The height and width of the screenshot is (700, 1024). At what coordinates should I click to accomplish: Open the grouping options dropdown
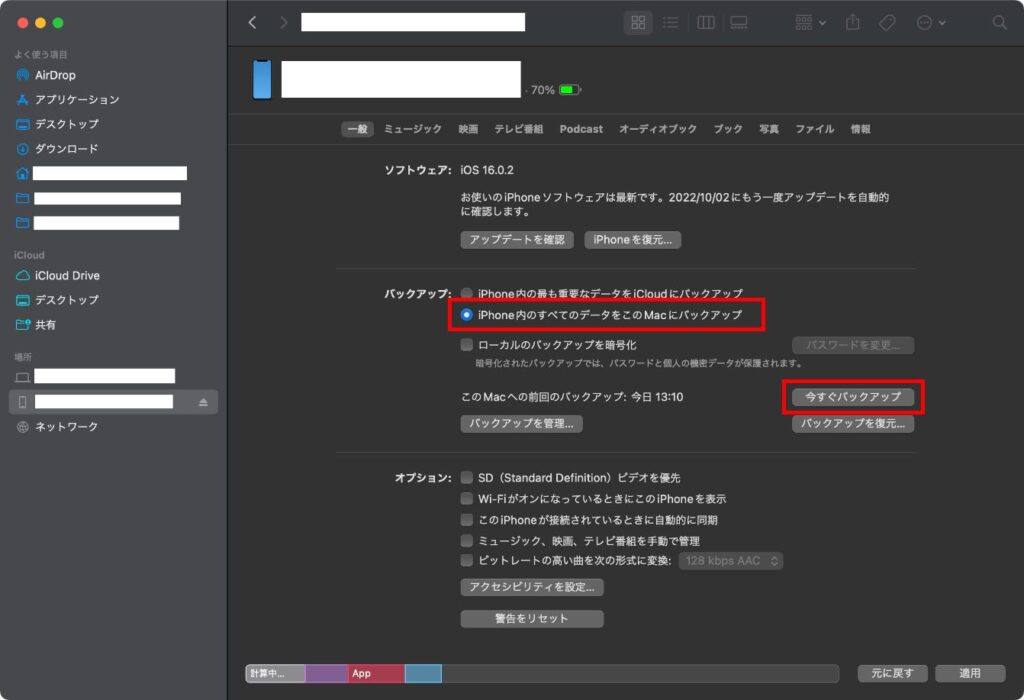coord(810,22)
